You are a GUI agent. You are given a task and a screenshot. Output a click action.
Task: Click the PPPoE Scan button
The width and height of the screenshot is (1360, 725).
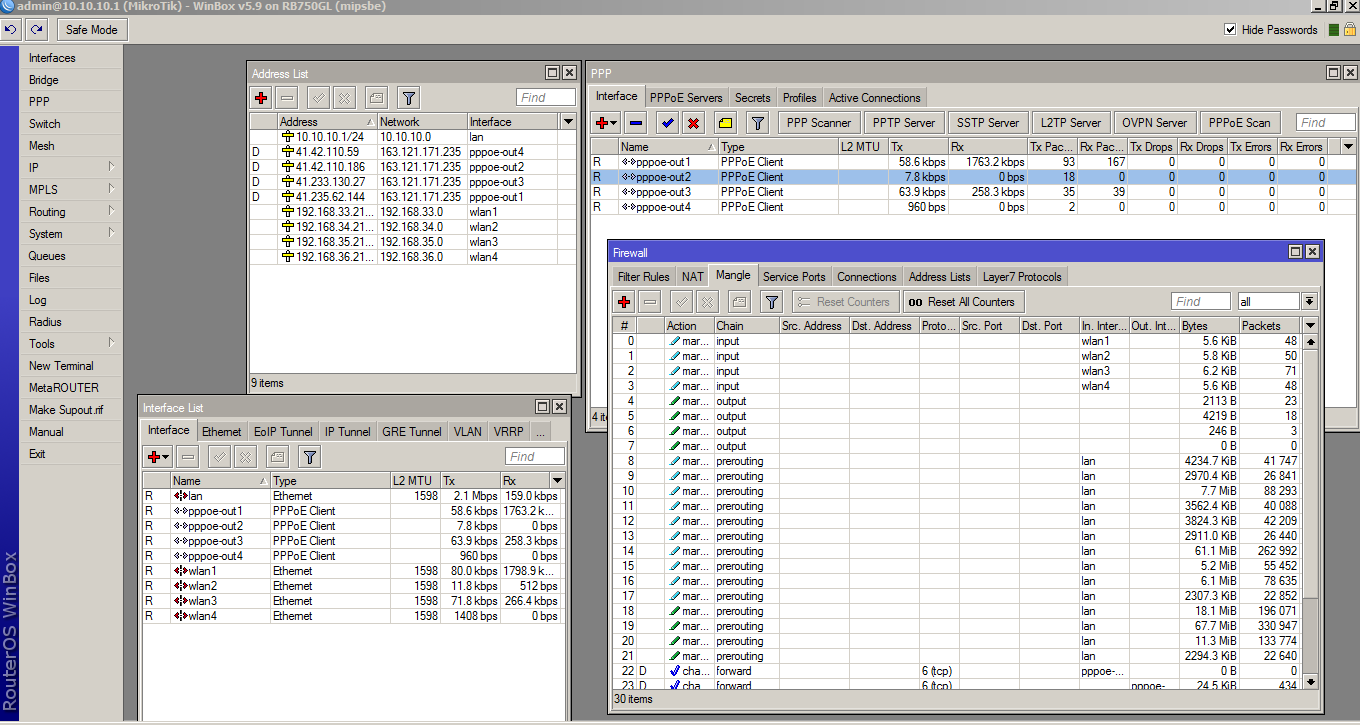tap(1239, 122)
